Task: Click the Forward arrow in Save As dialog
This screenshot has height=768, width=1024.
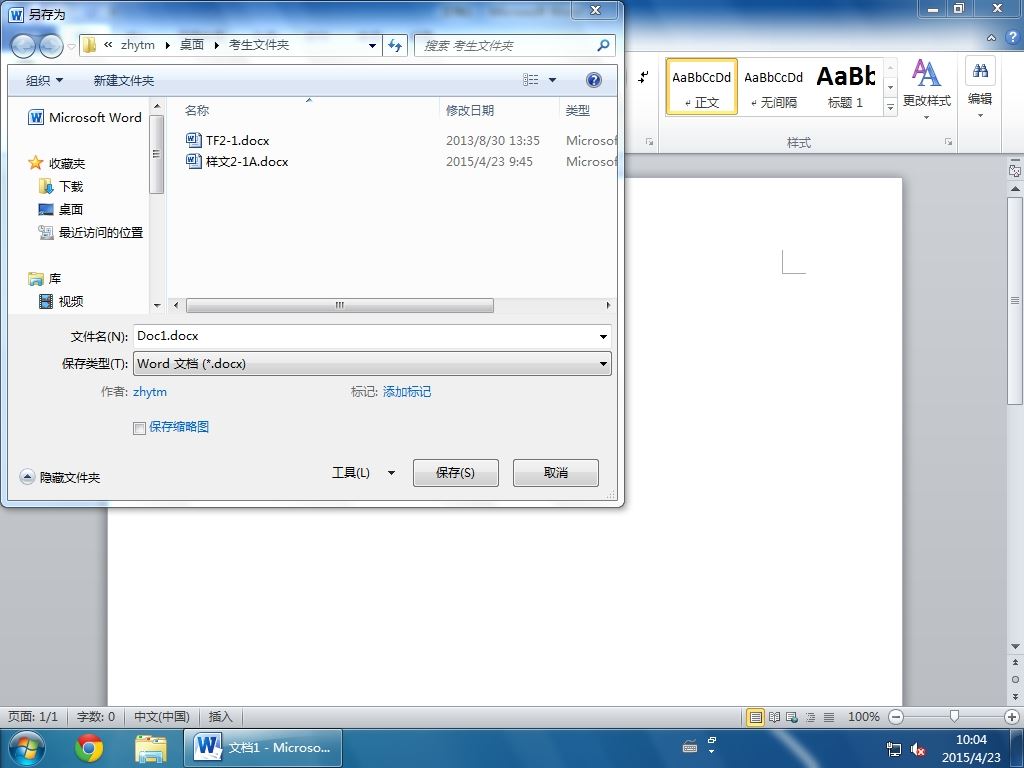Action: [51, 45]
